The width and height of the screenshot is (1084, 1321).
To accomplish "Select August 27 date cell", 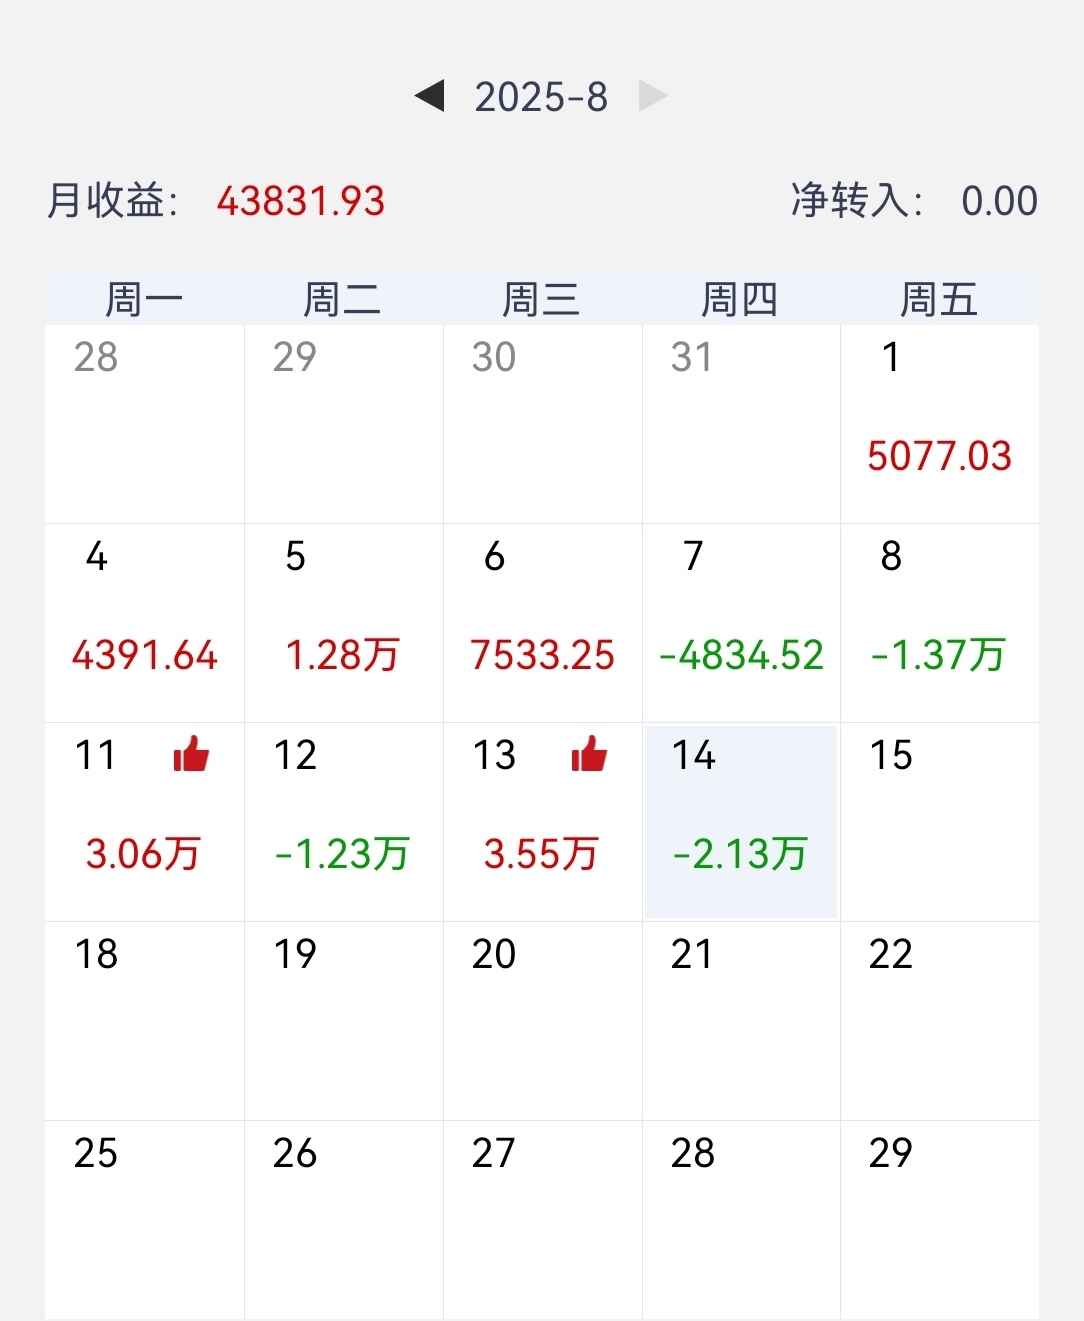I will [x=542, y=1220].
